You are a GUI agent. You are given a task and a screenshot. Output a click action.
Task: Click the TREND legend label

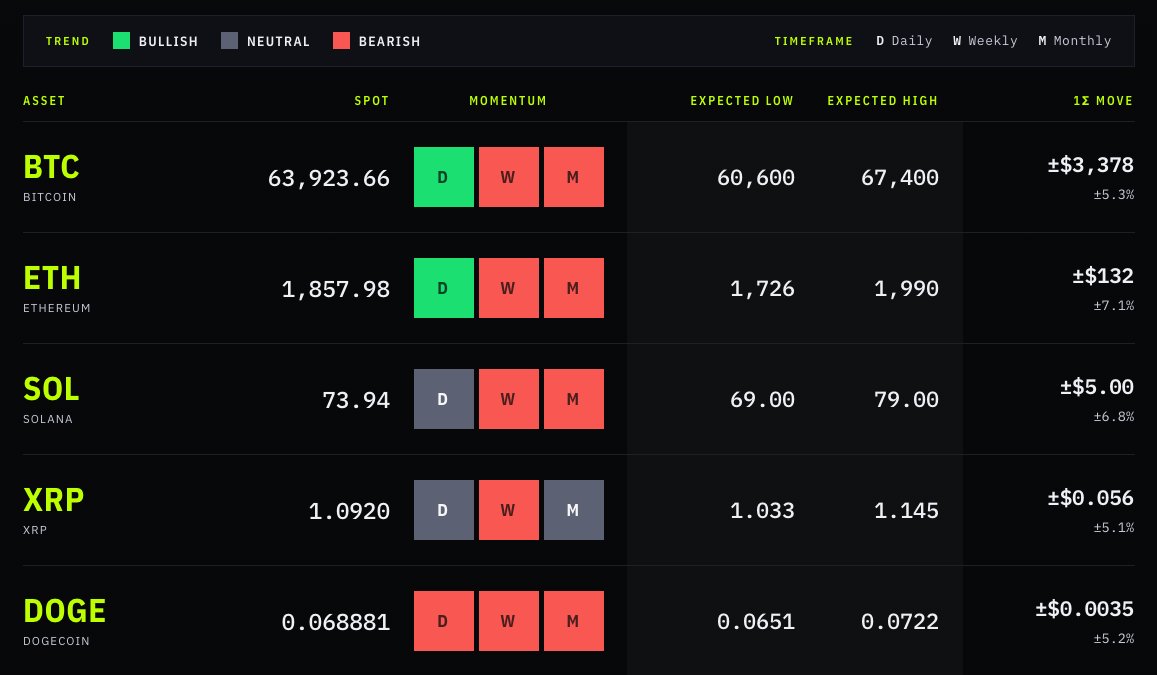pos(67,41)
